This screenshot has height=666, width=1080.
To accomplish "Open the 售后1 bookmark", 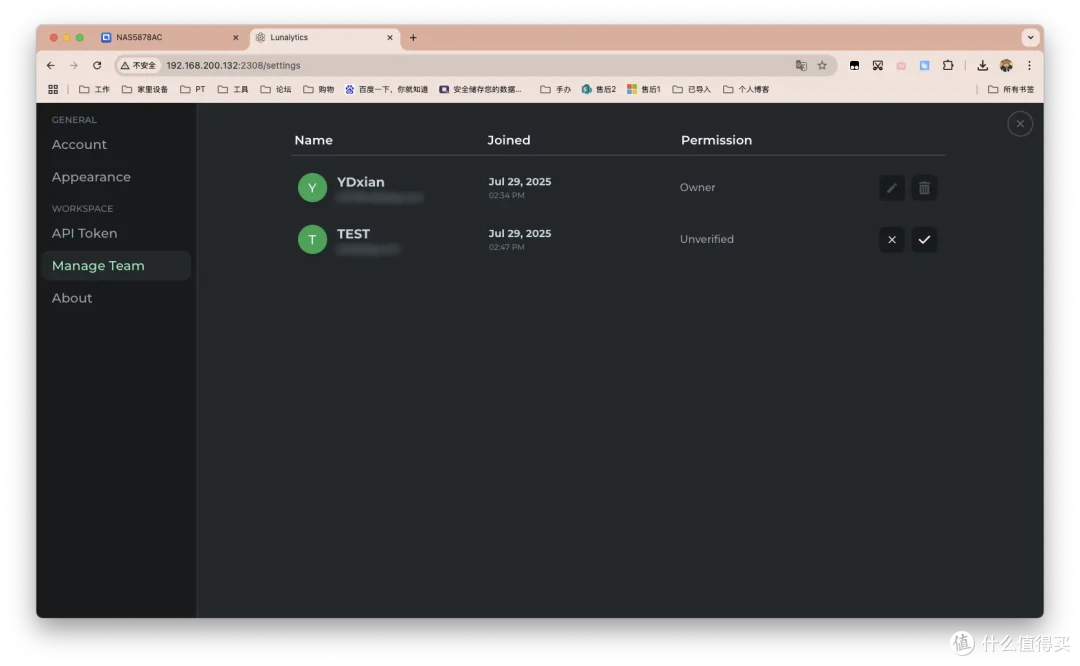I will [643, 90].
